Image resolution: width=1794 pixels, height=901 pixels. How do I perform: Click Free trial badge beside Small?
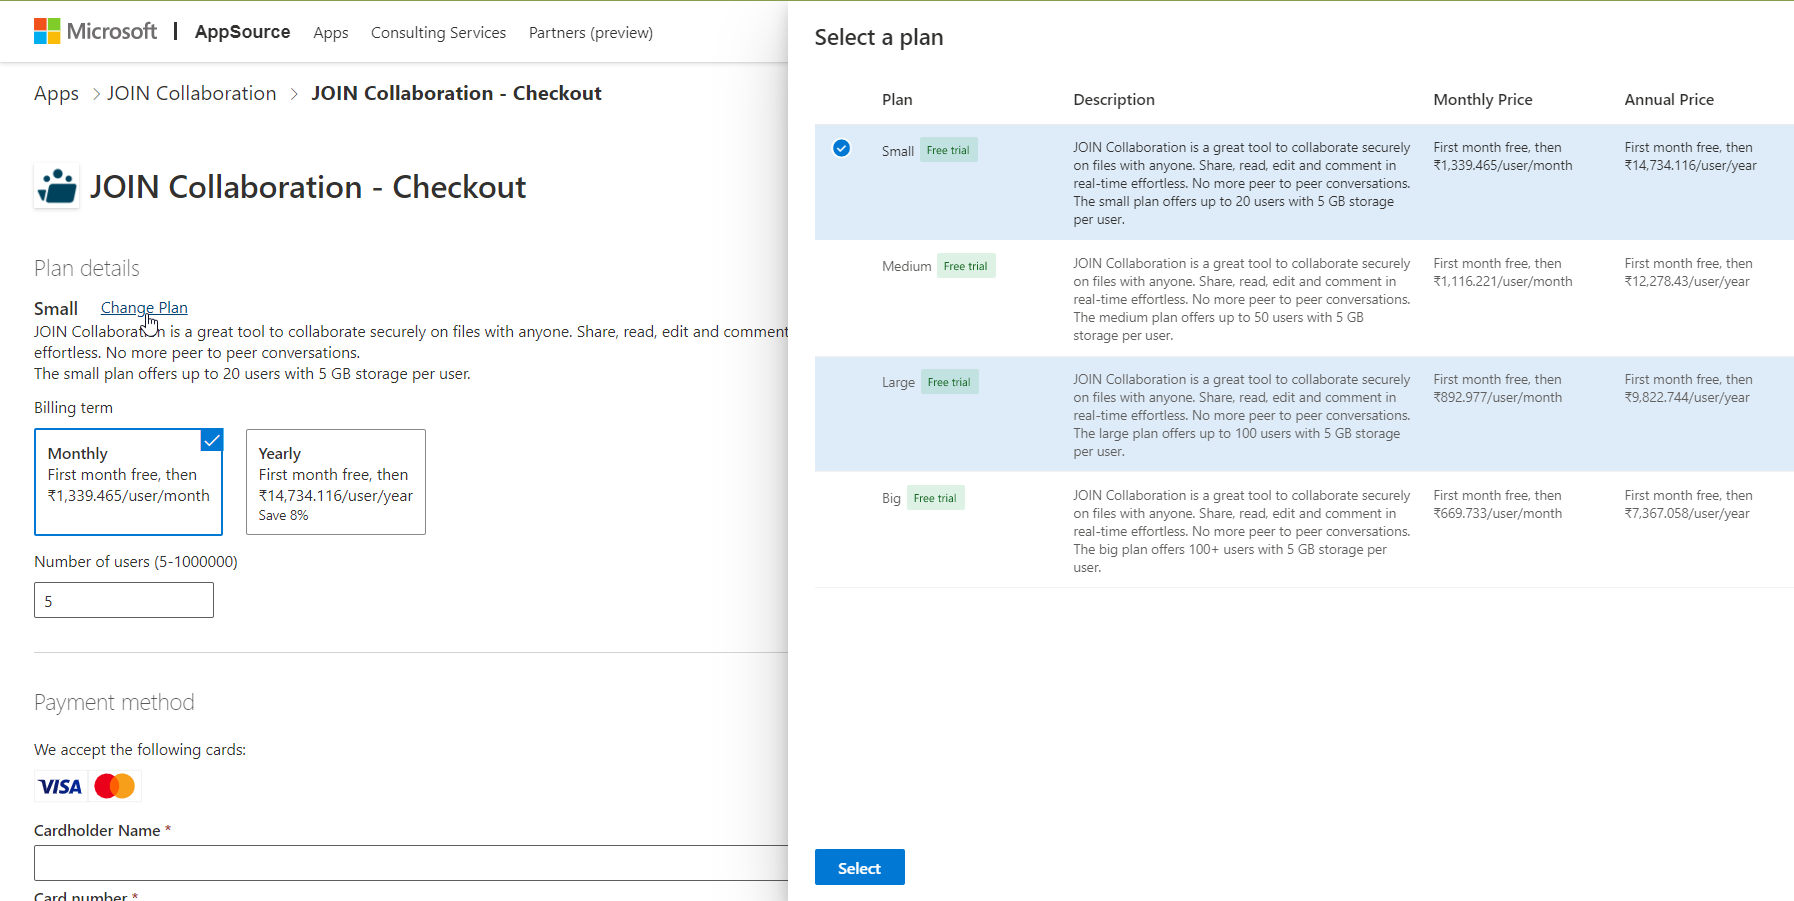[x=948, y=150]
